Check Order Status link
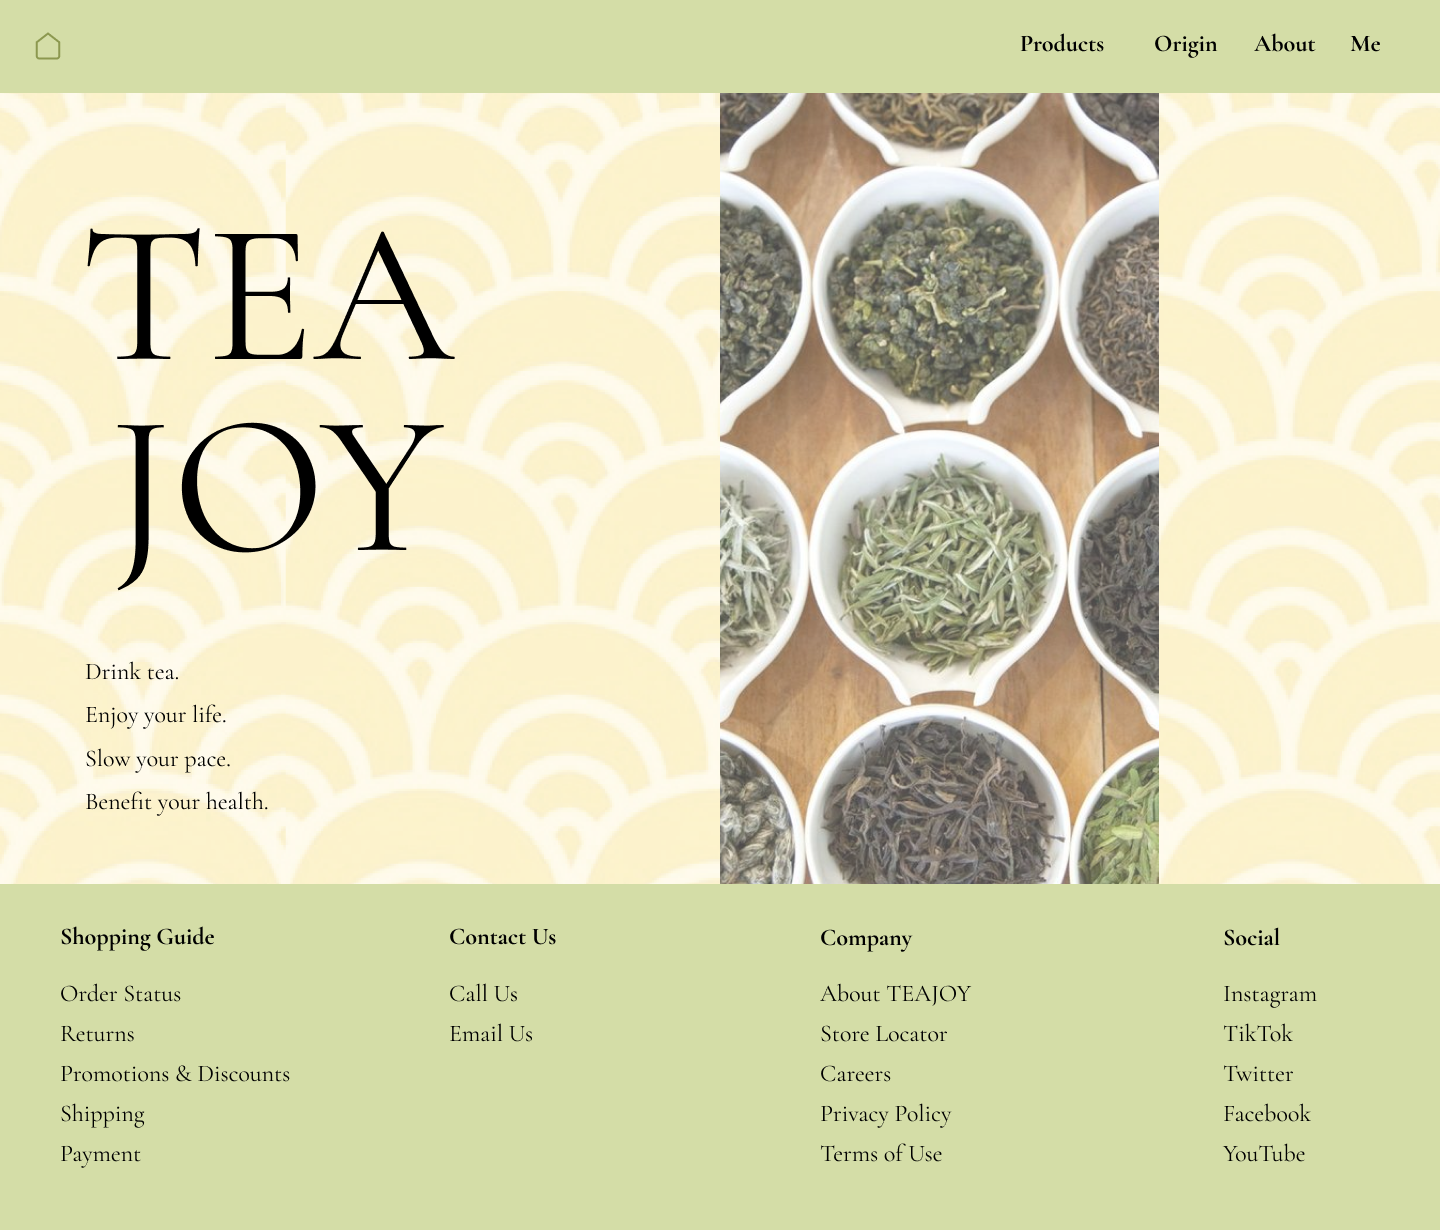The height and width of the screenshot is (1230, 1440). [120, 994]
